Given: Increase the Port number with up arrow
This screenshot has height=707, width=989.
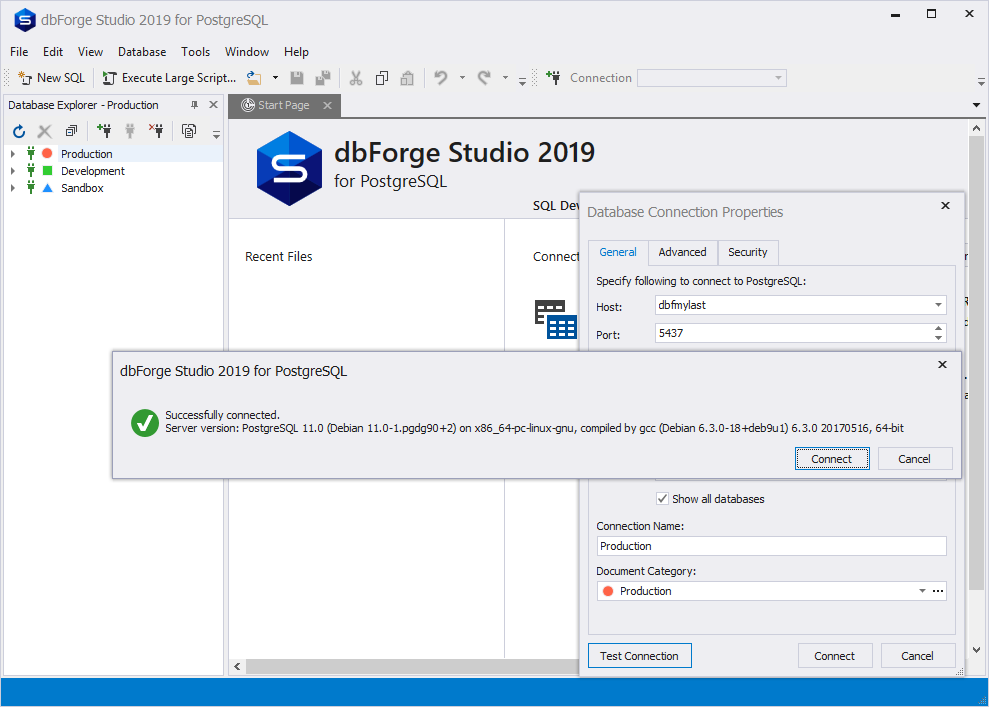Looking at the screenshot, I should 939,329.
